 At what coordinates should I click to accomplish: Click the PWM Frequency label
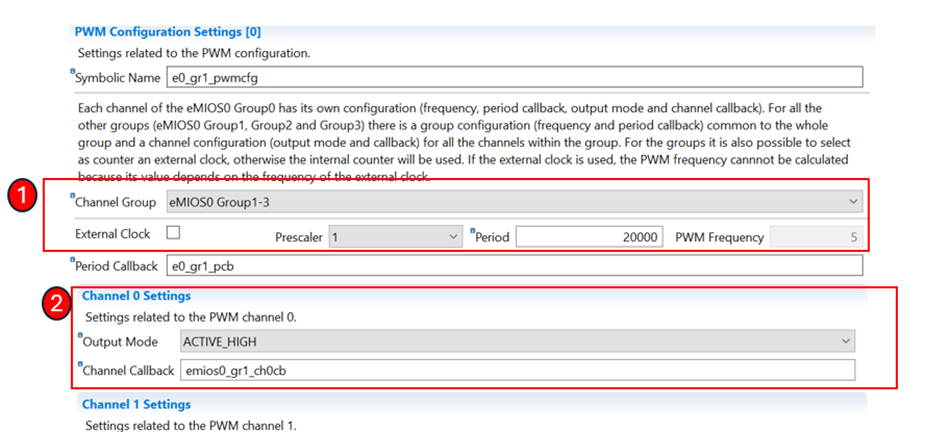coord(719,238)
